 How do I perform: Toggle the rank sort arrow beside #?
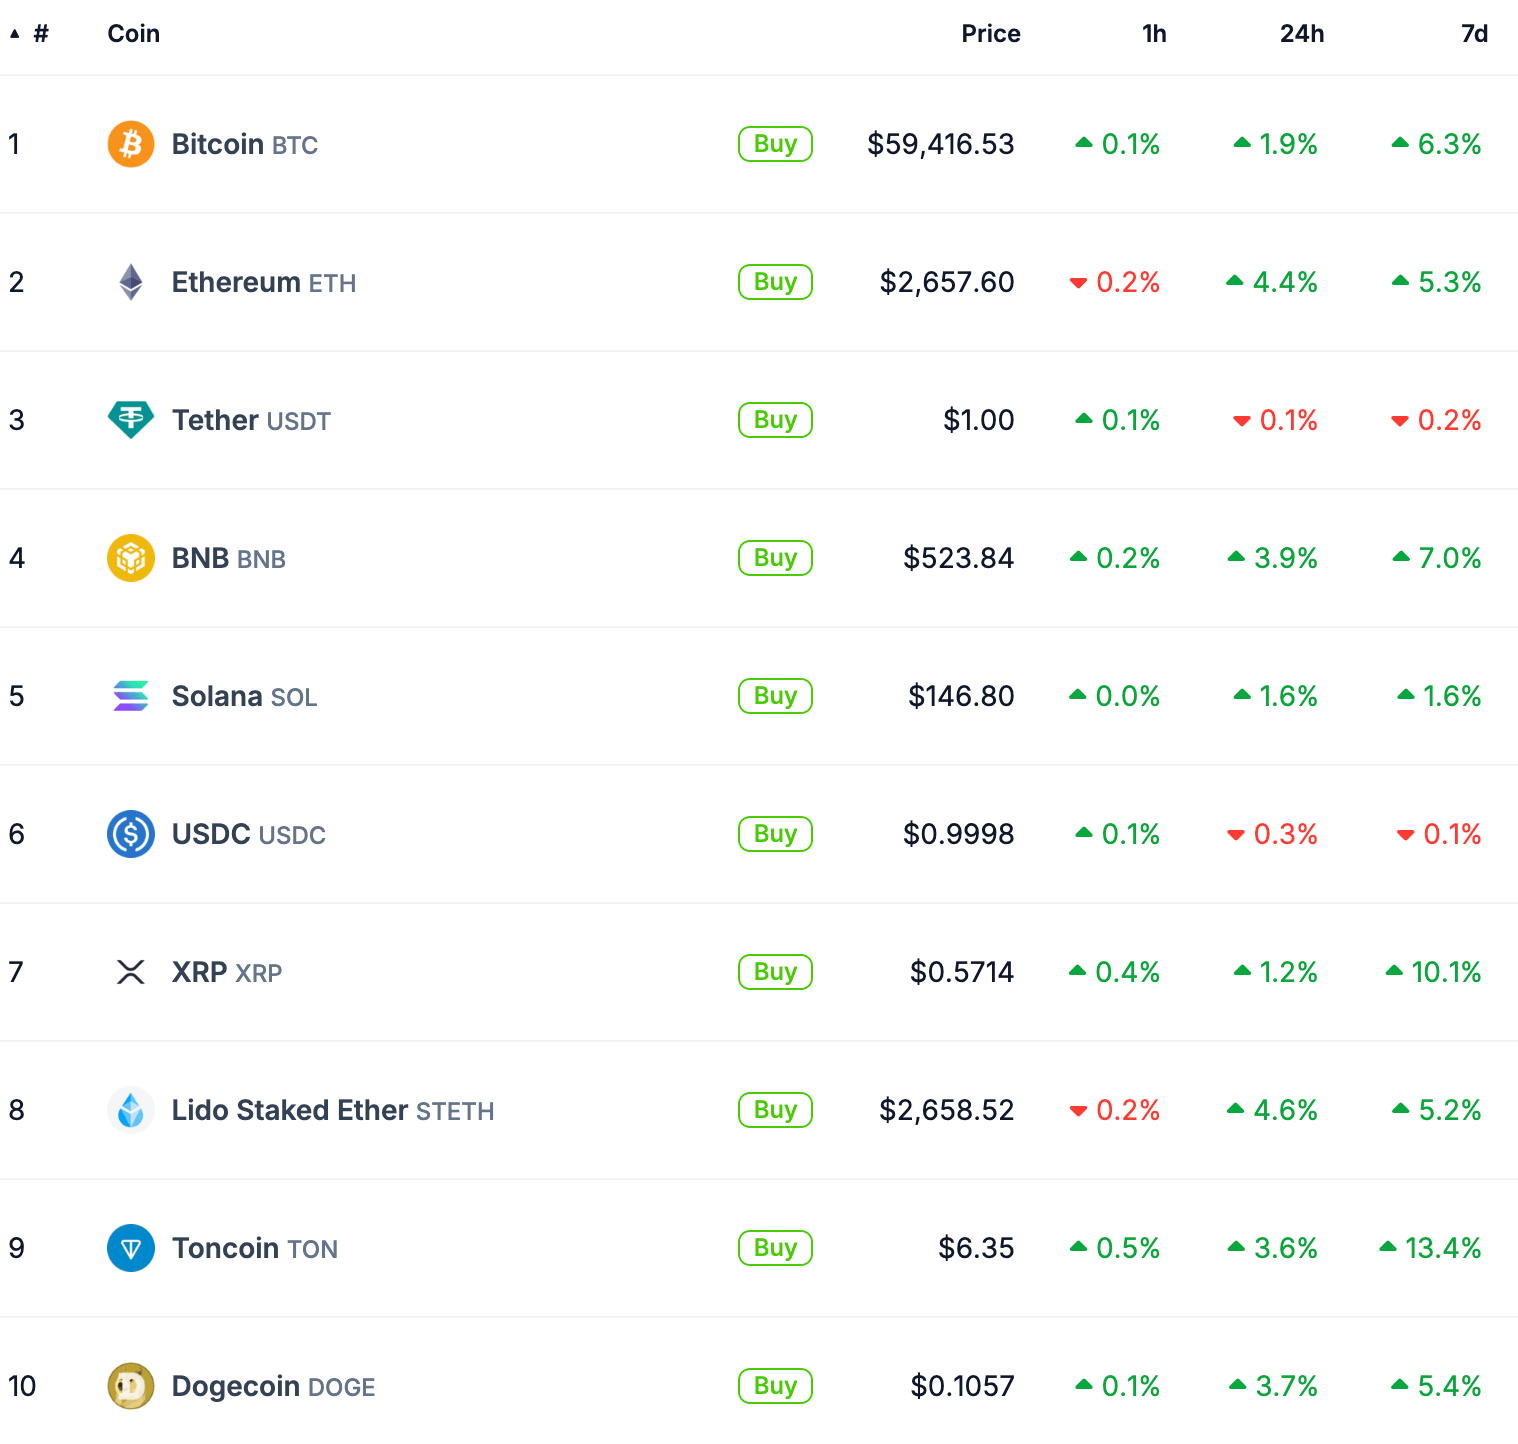point(13,33)
